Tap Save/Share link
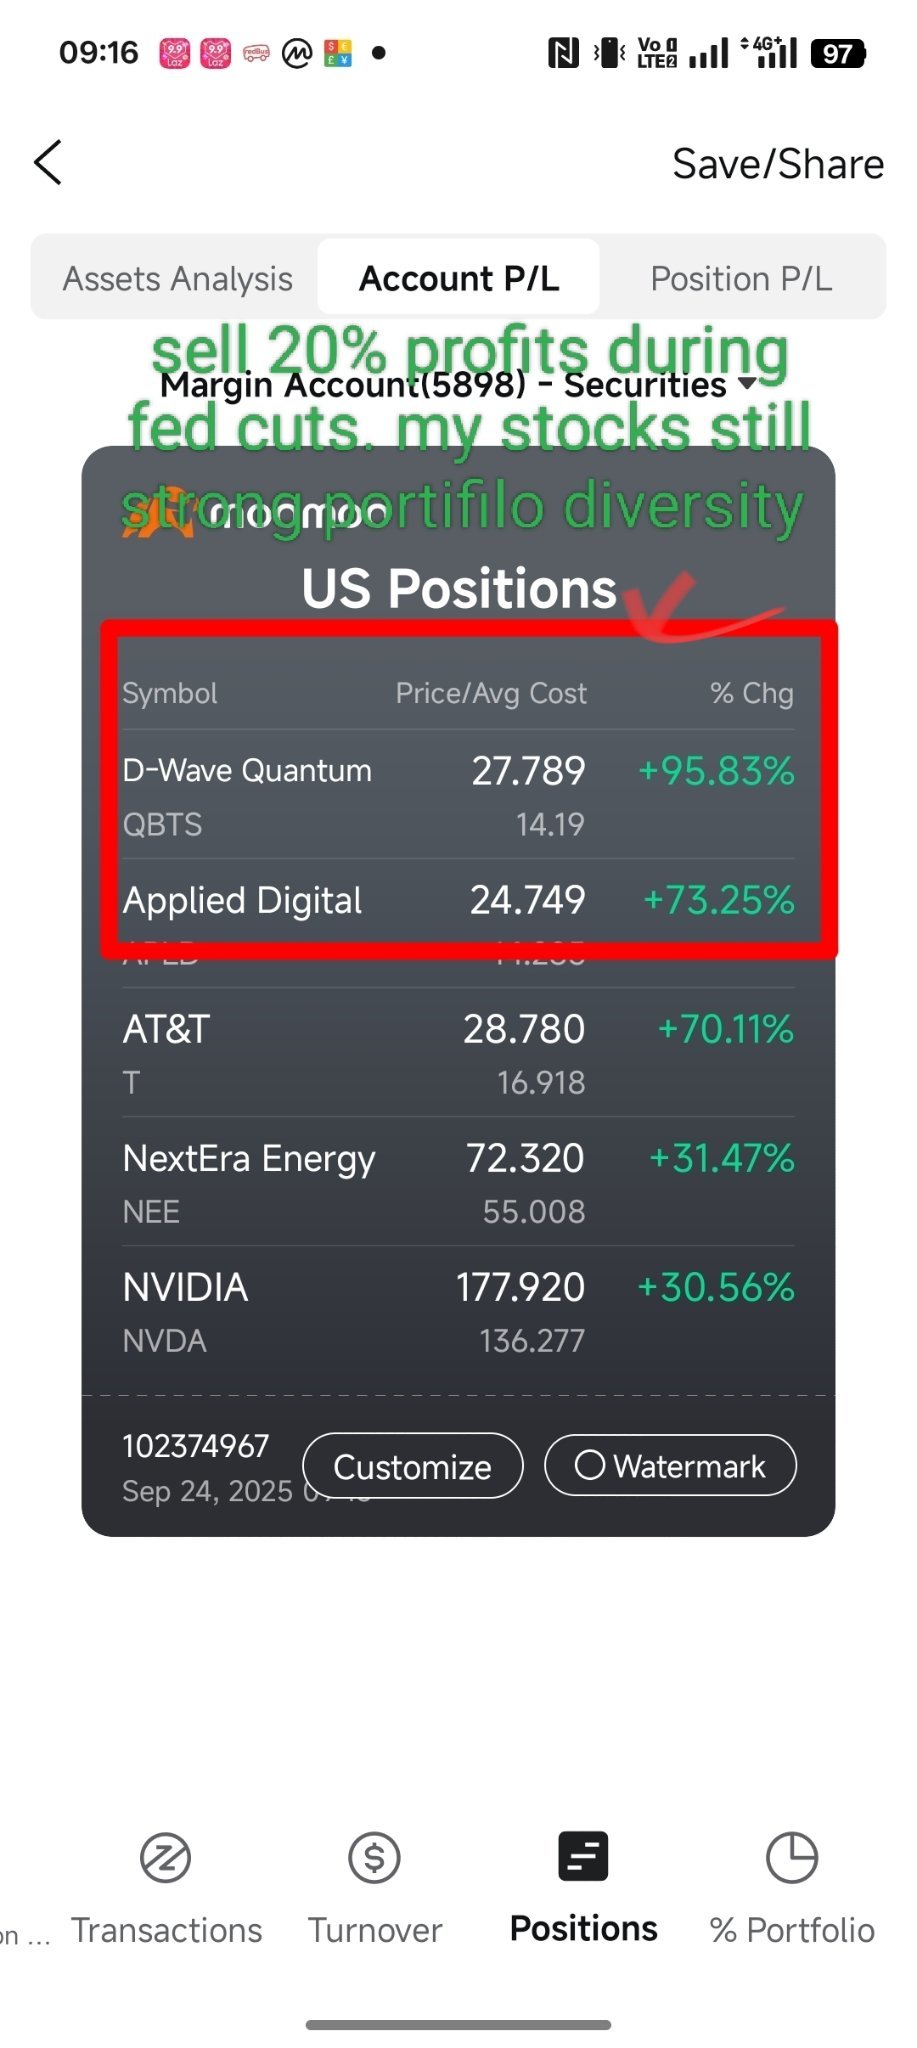 point(777,164)
